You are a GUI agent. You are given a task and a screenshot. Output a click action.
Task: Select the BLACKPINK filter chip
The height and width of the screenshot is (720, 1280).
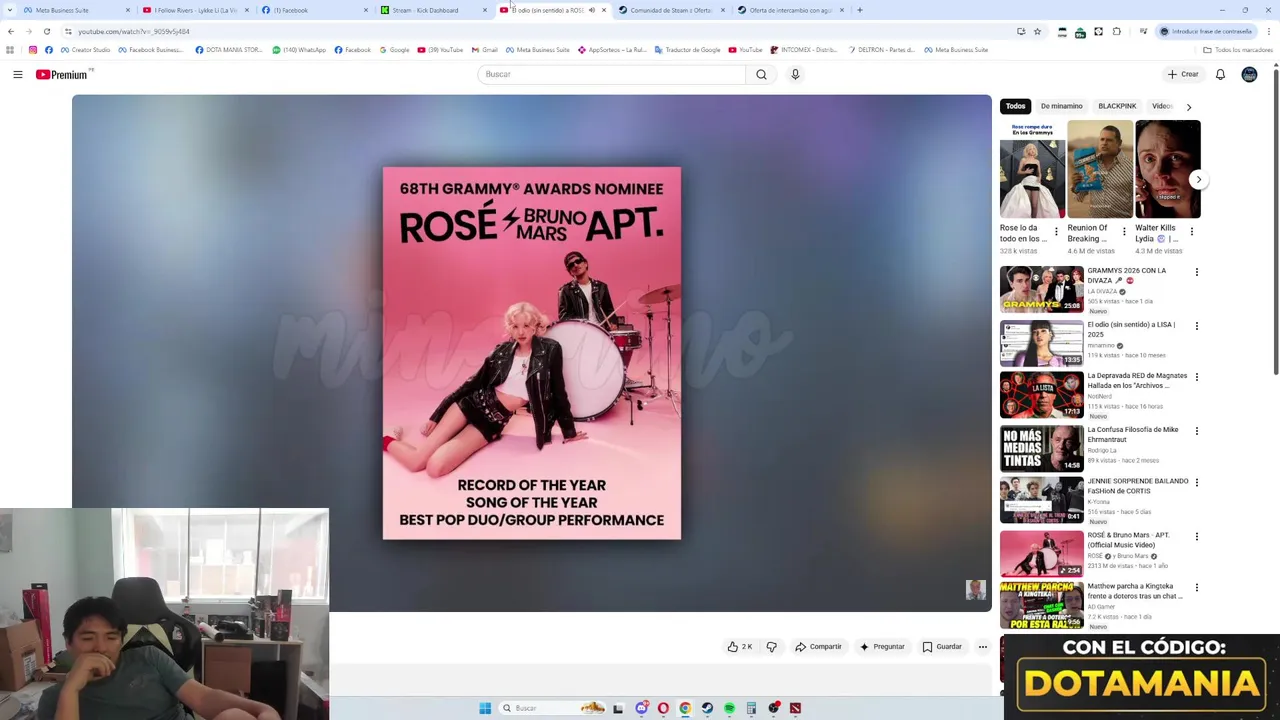coord(1117,106)
